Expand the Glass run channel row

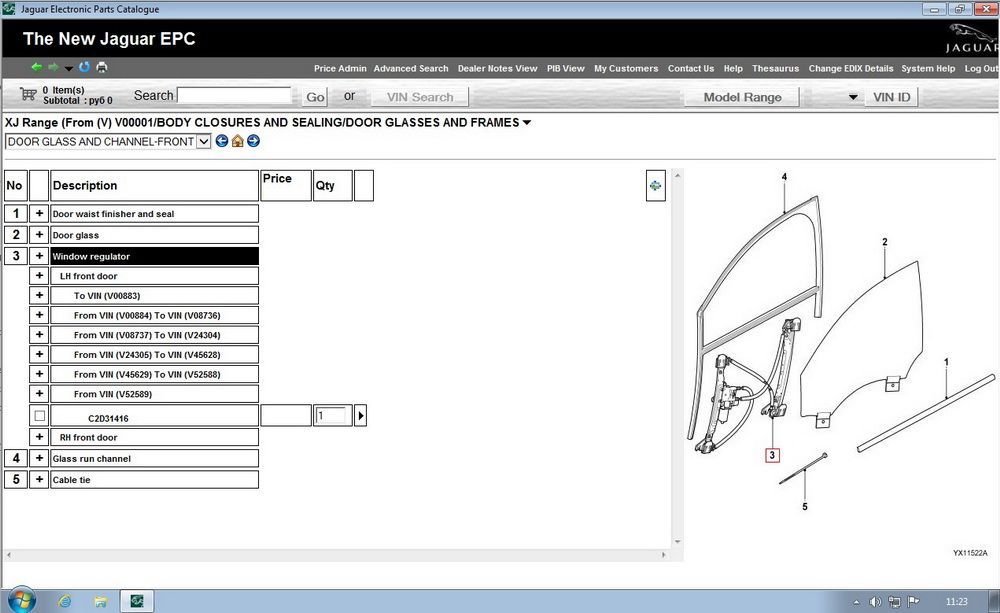pyautogui.click(x=39, y=458)
